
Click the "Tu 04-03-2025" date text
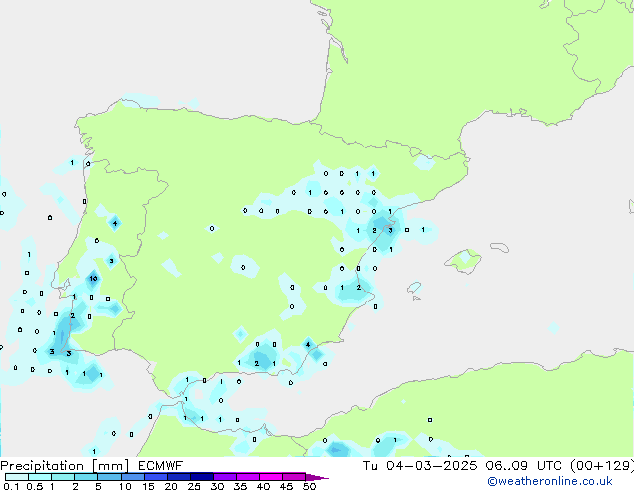coord(420,466)
